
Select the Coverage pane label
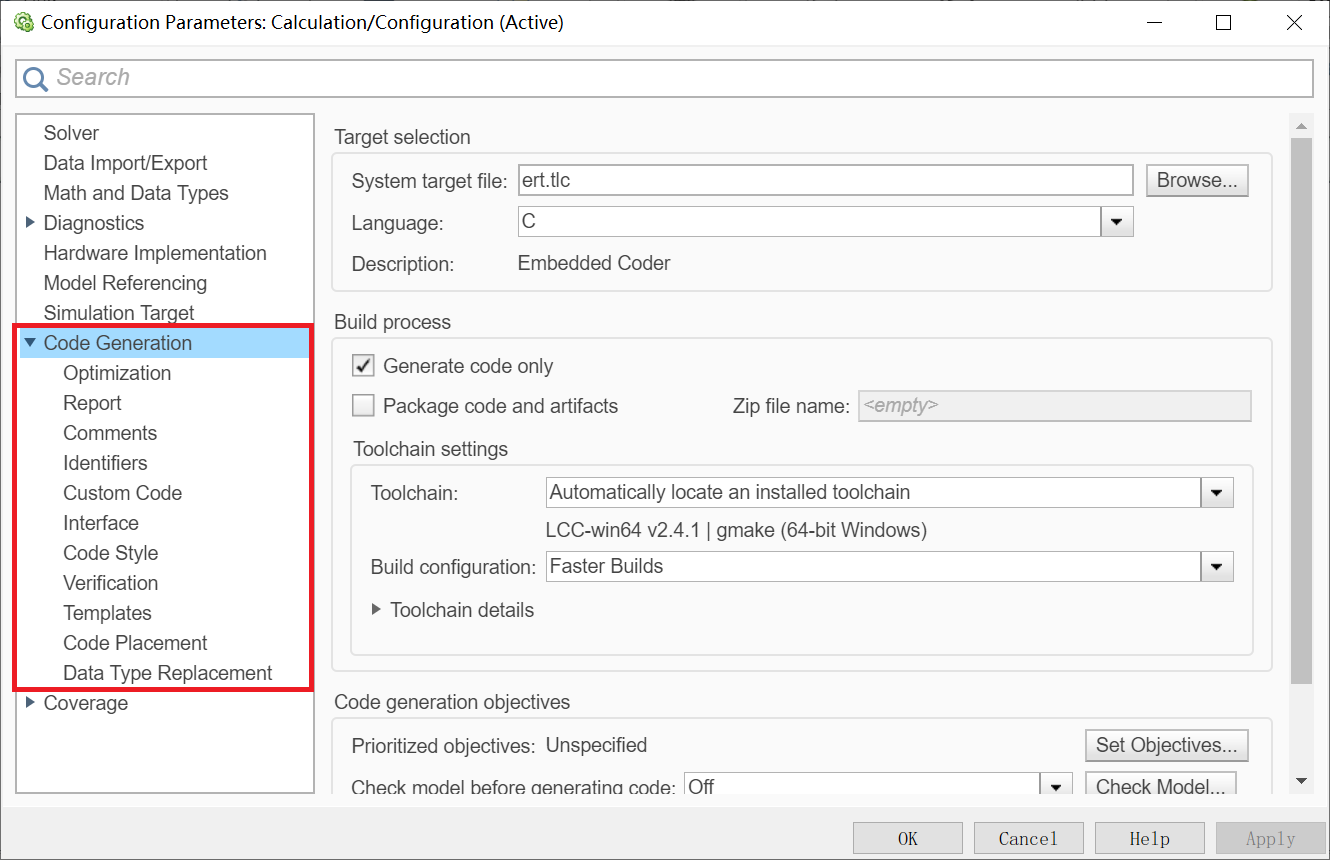tap(85, 703)
